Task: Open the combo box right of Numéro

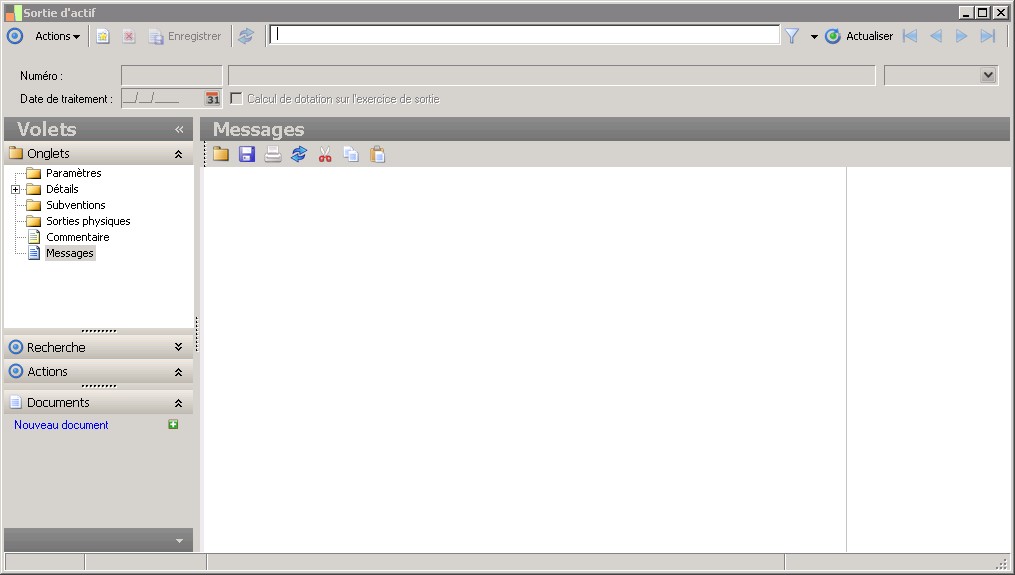Action: click(x=988, y=76)
